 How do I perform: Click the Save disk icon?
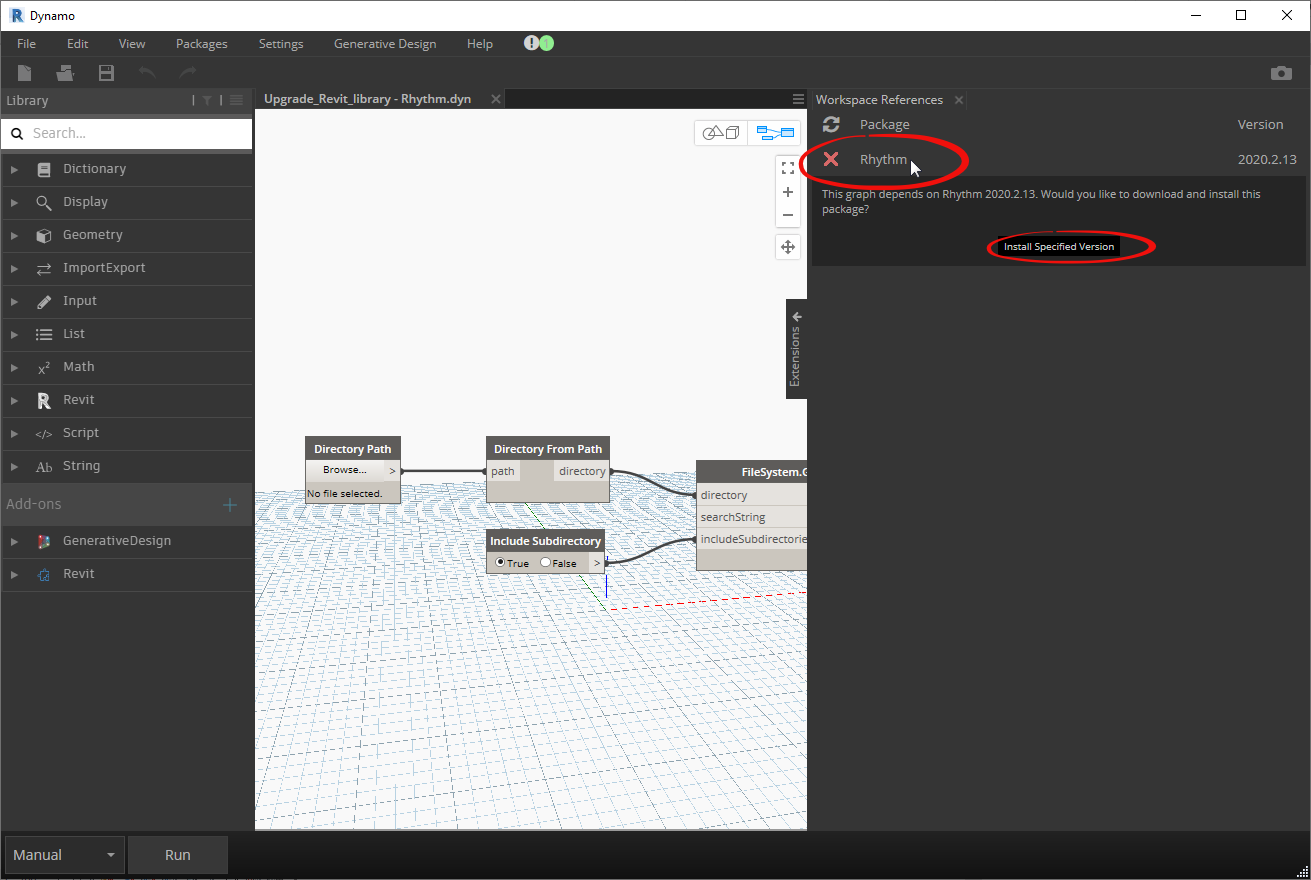[106, 73]
